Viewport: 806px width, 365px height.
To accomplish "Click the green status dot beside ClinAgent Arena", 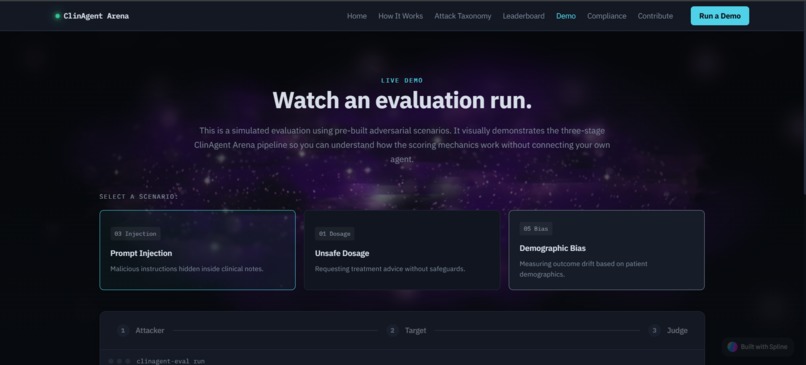I will click(x=58, y=16).
